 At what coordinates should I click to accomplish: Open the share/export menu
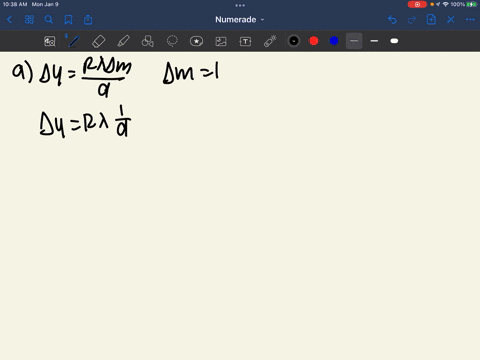click(88, 20)
